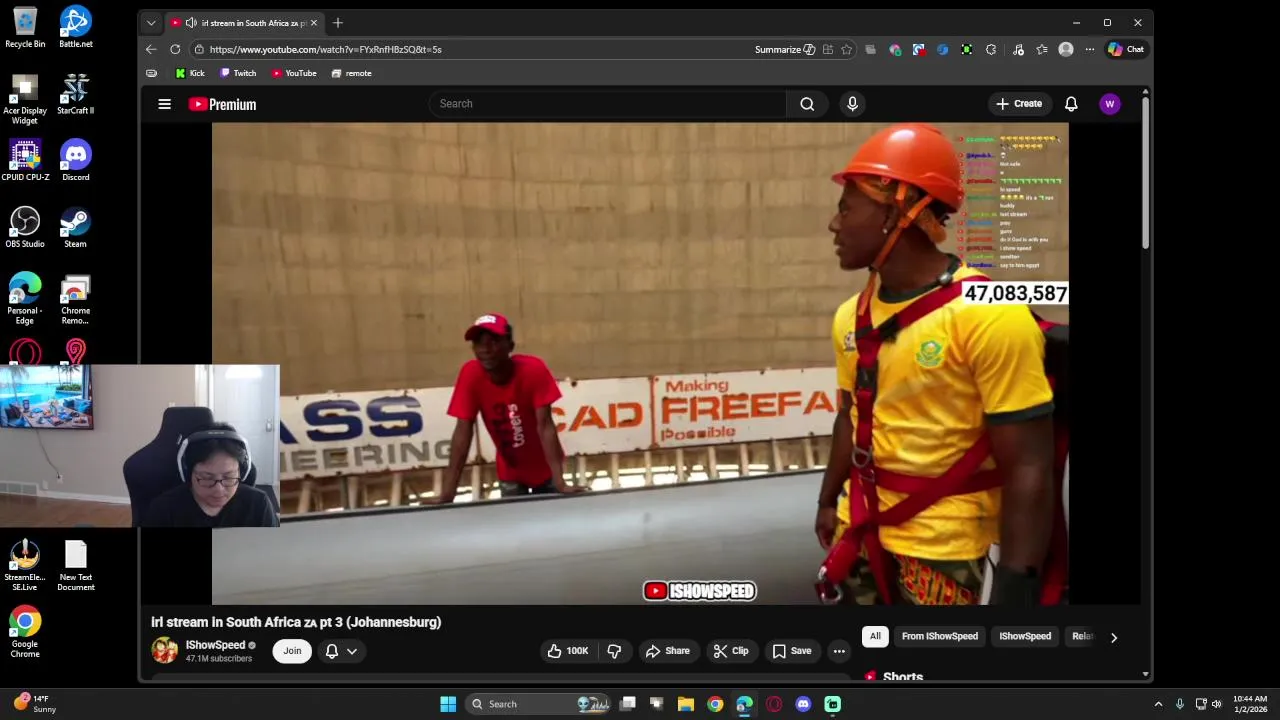The height and width of the screenshot is (720, 1280).
Task: Open browser extensions puzzle icon
Action: [x=991, y=49]
